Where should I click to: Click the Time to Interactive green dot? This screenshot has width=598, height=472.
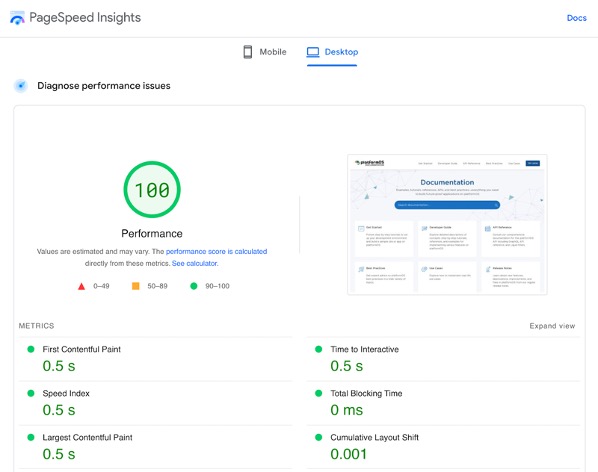tap(318, 349)
